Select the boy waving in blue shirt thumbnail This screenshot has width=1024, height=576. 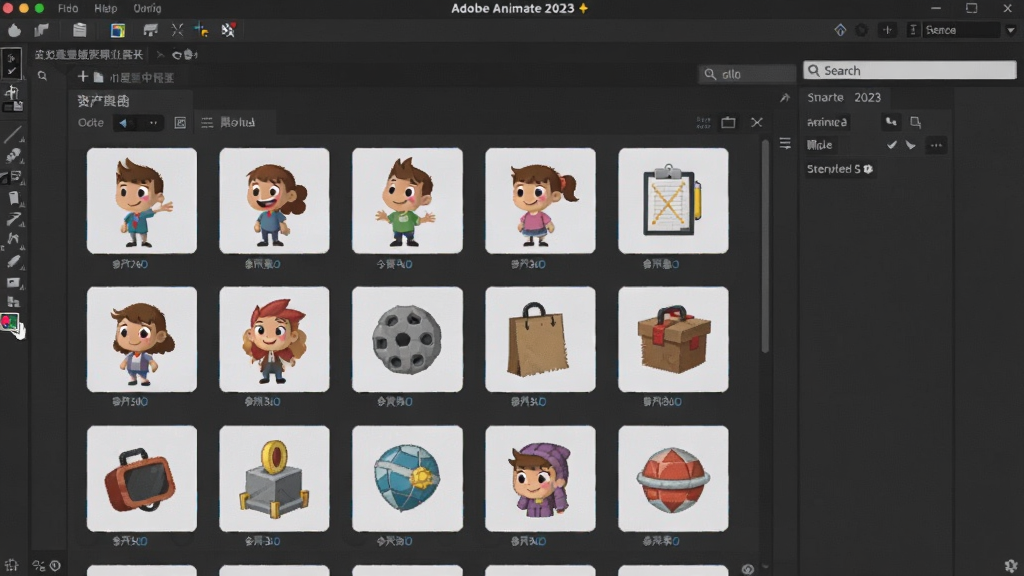tap(142, 200)
